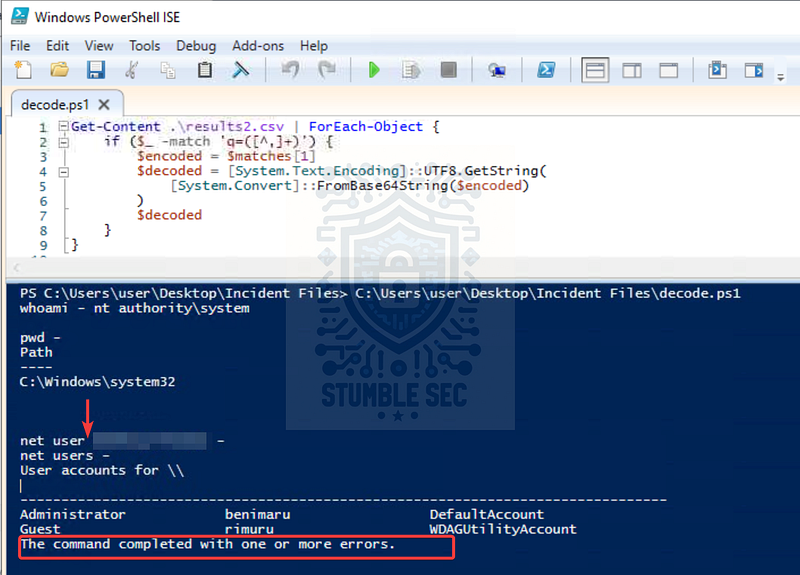Click line number 5 in script gutter
The image size is (800, 575).
click(43, 187)
